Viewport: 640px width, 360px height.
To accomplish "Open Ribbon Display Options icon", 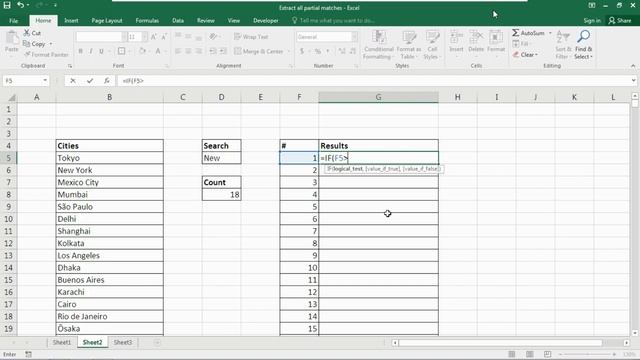I will [591, 5].
